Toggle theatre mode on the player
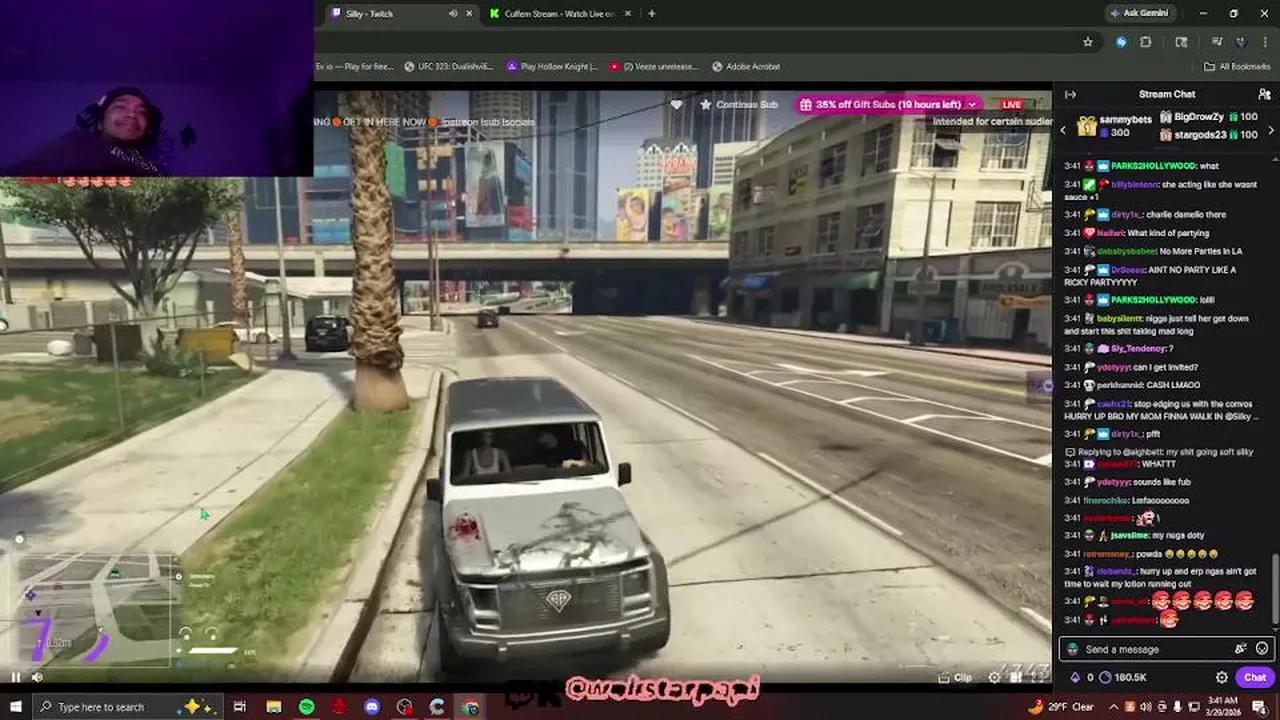 [1016, 677]
